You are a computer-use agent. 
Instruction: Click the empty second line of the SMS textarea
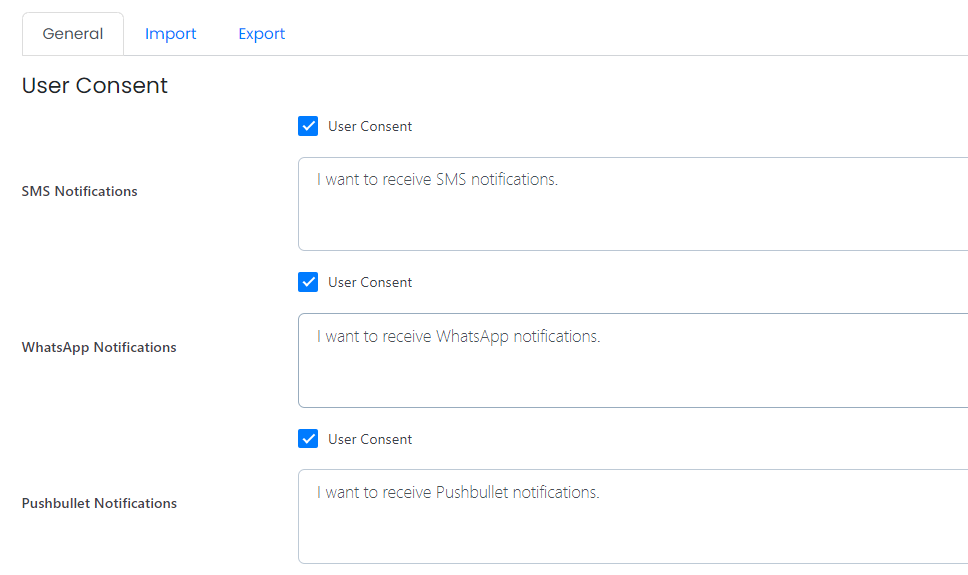633,204
